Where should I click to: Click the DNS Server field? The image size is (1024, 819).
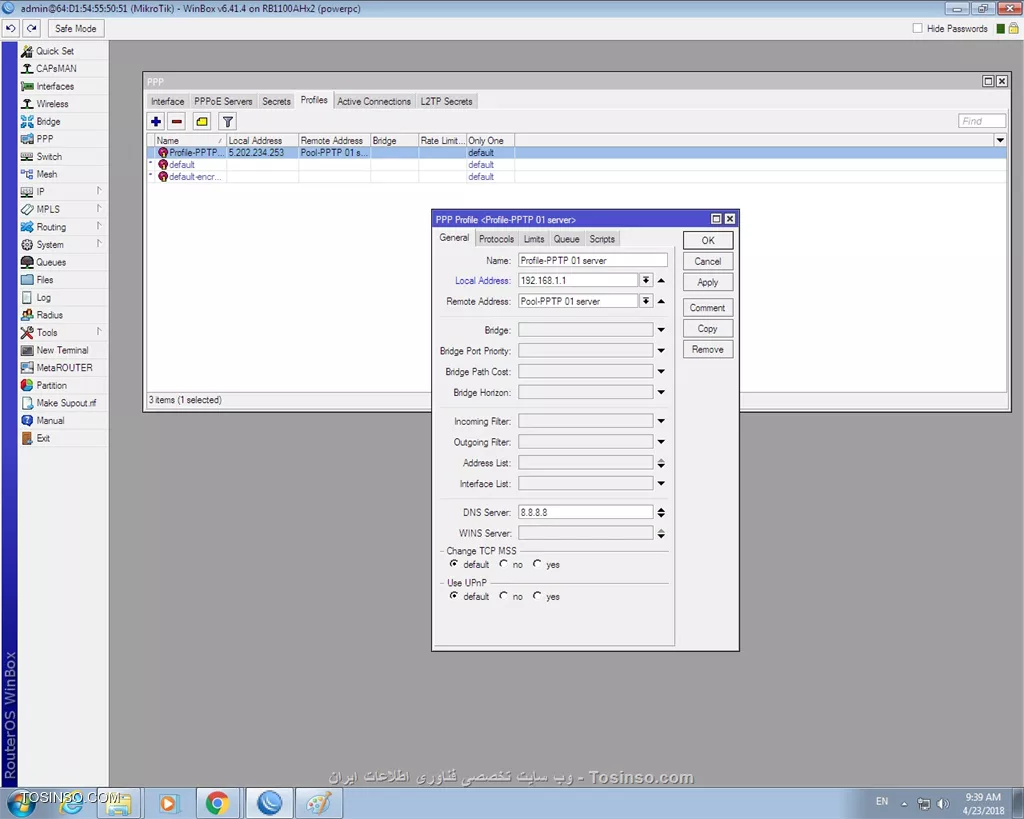(585, 513)
